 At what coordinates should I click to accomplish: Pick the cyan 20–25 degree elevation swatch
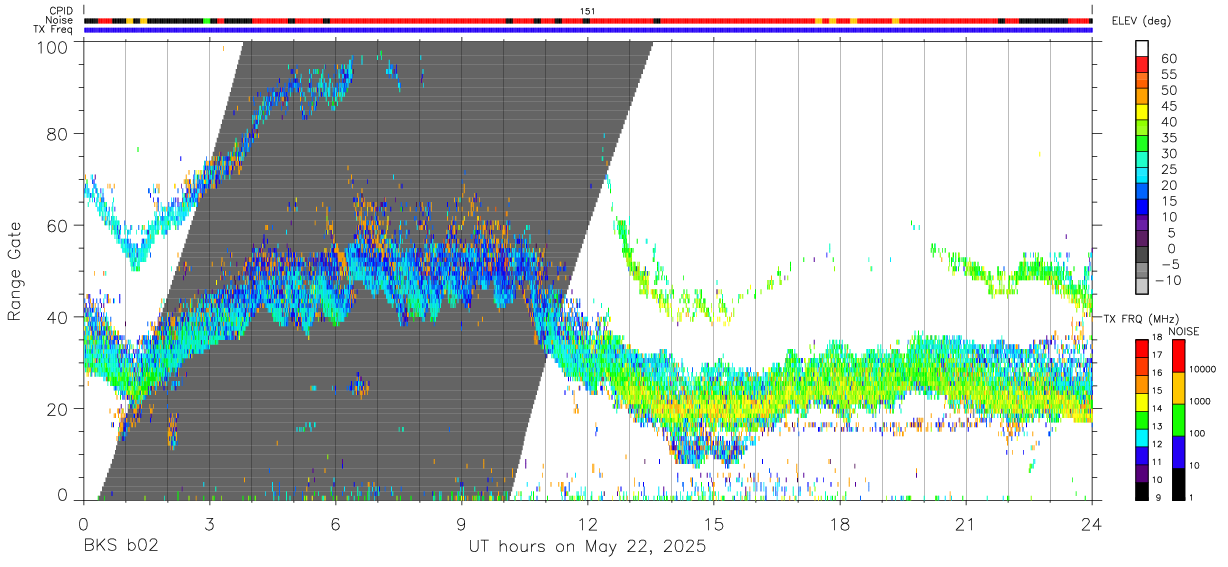(1142, 177)
